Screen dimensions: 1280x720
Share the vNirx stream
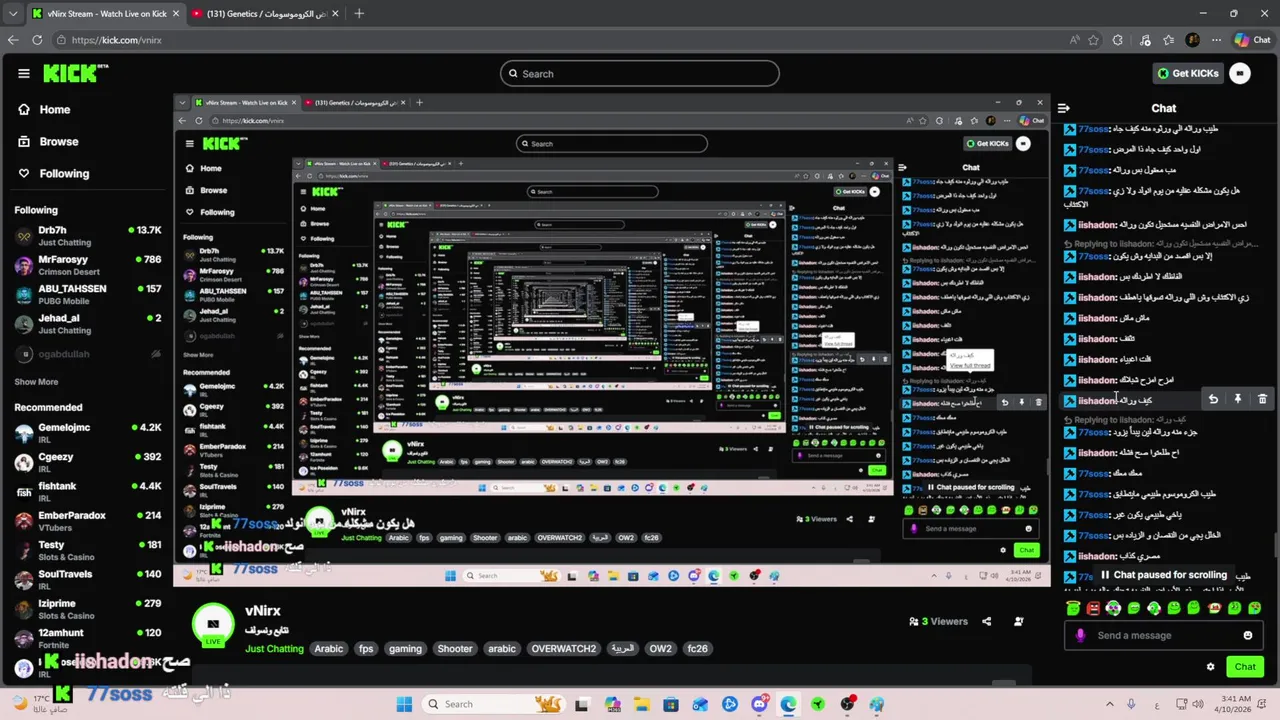[x=987, y=621]
